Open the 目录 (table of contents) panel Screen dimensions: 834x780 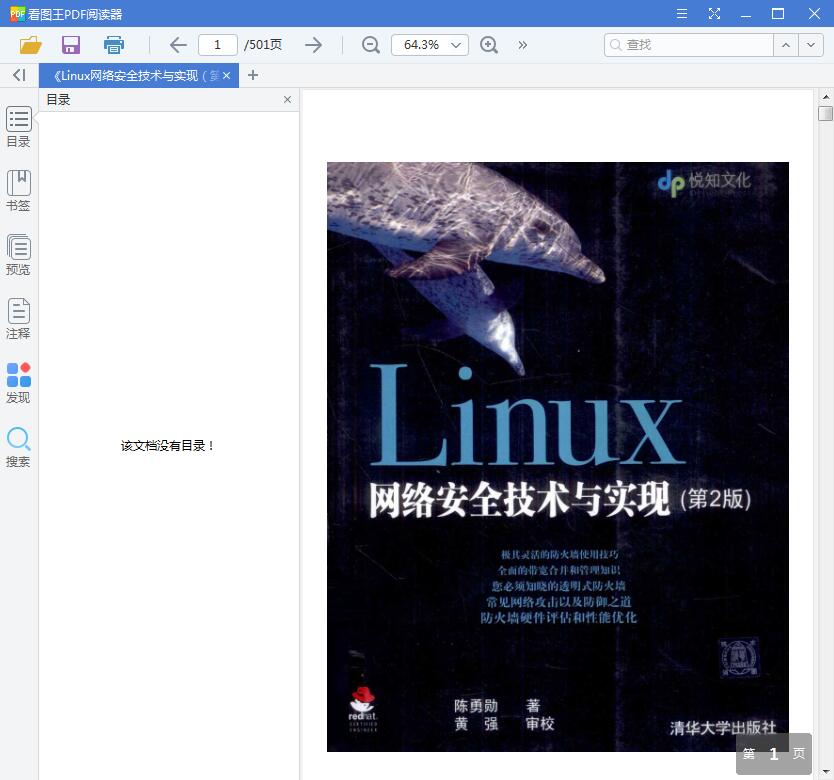tap(18, 125)
